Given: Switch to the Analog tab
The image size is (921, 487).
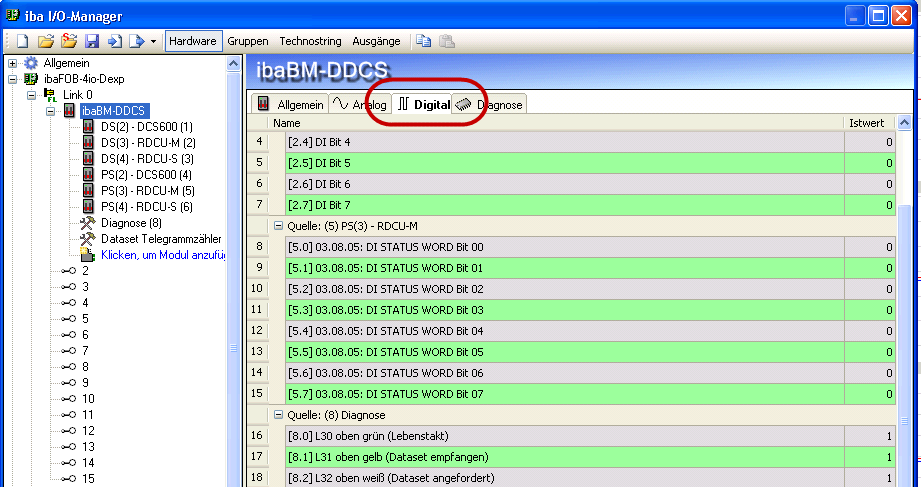Looking at the screenshot, I should click(359, 105).
